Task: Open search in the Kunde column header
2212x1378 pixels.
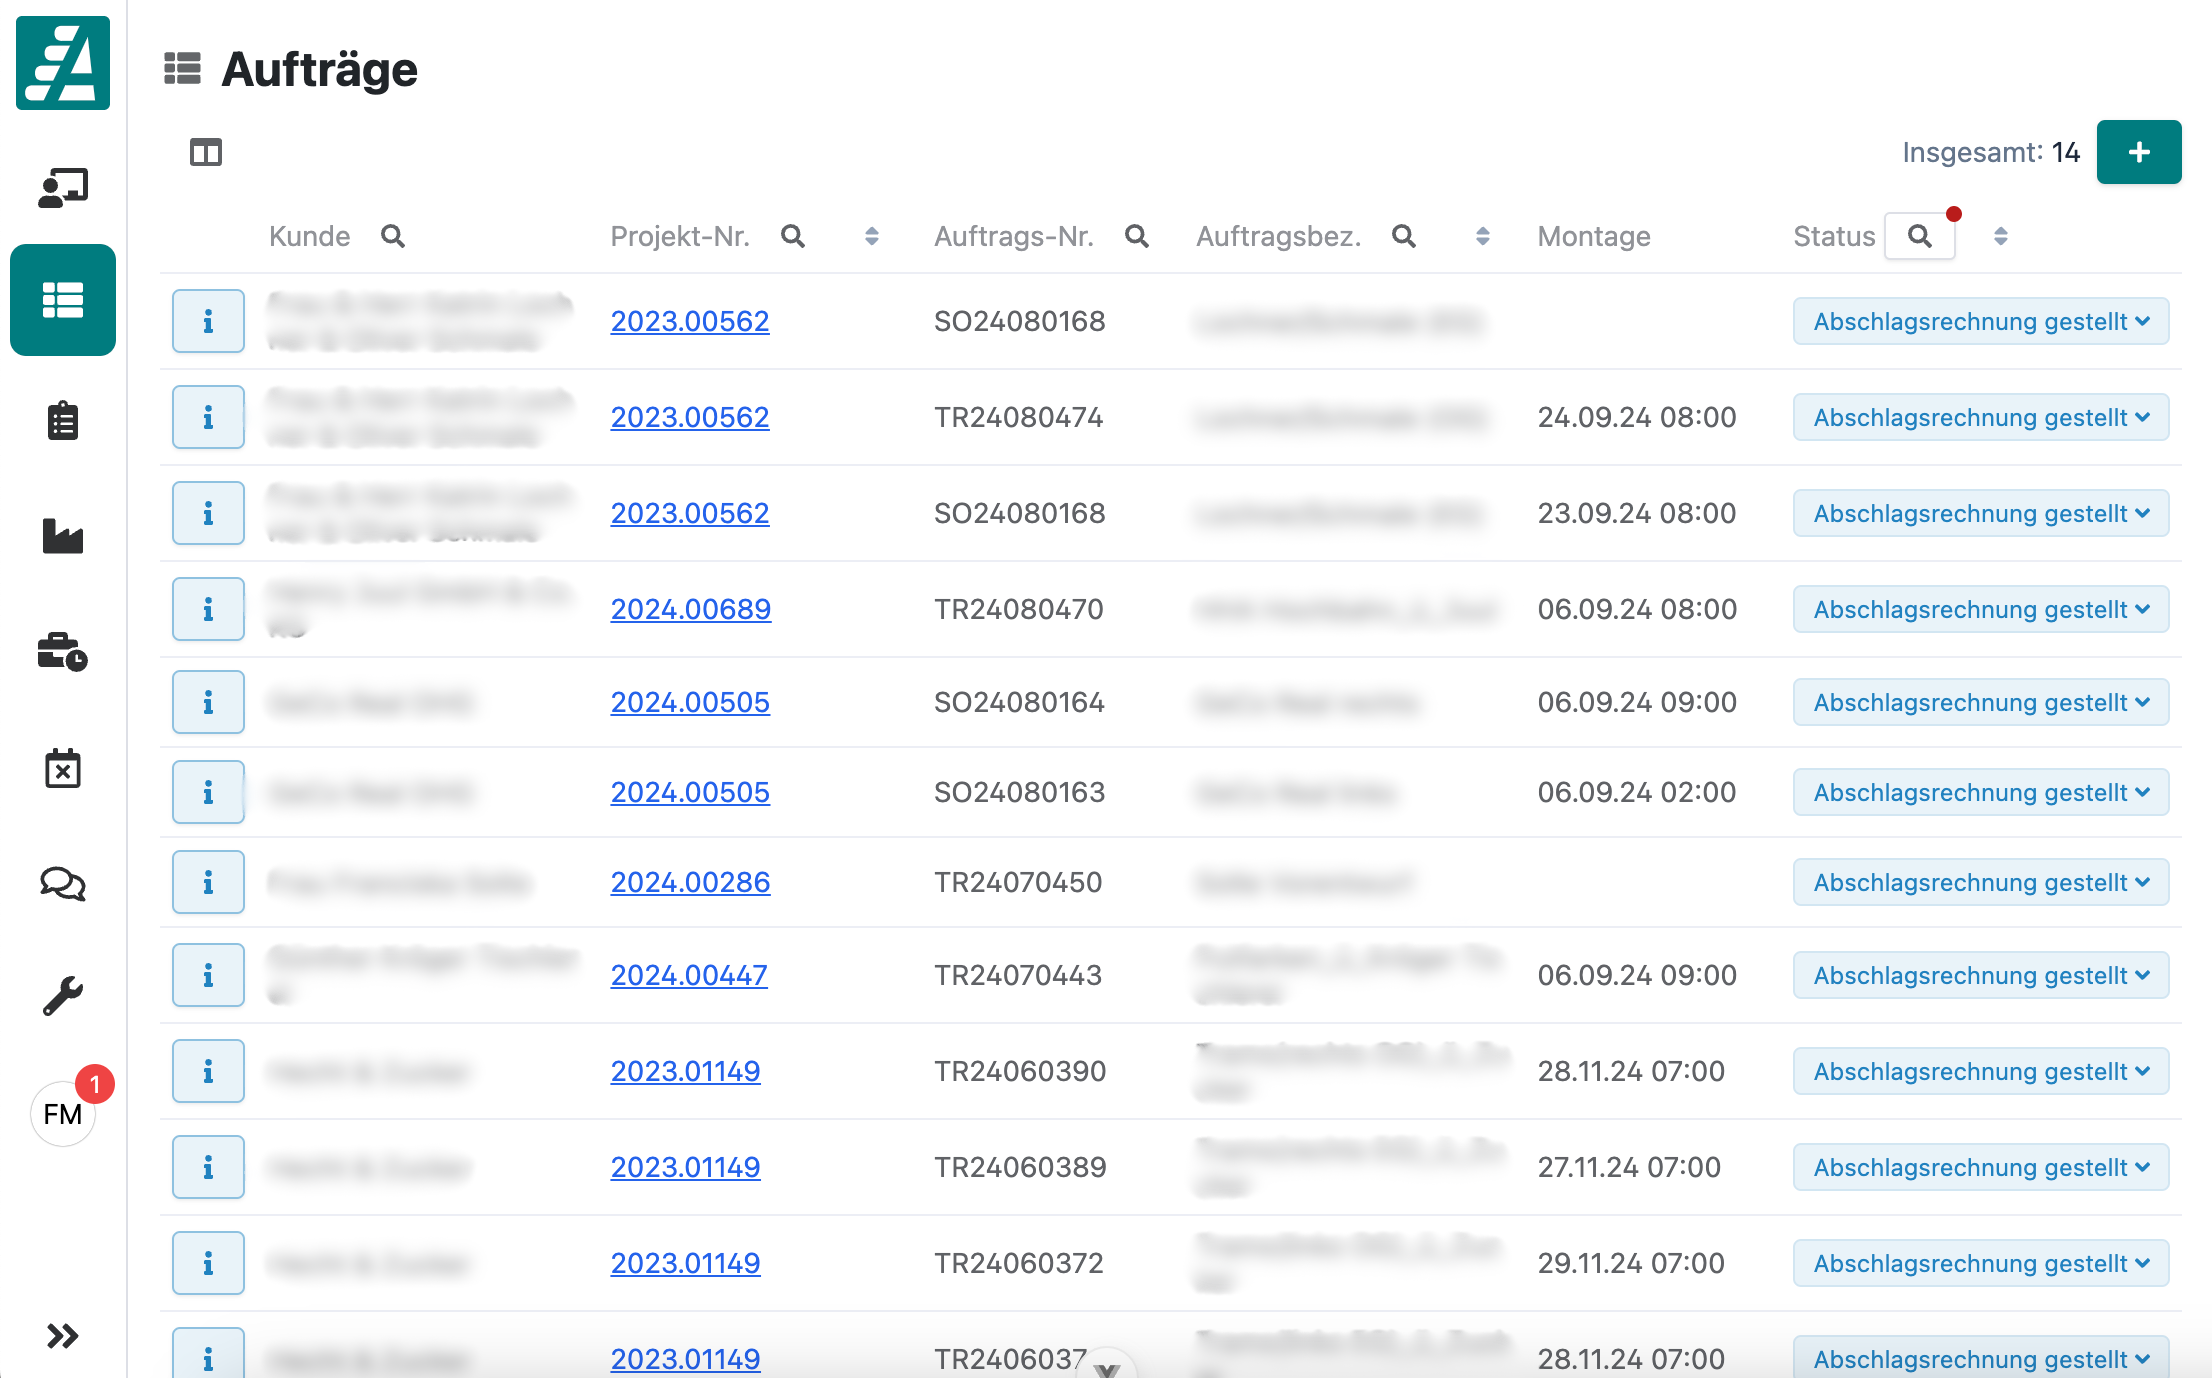Action: (x=393, y=236)
